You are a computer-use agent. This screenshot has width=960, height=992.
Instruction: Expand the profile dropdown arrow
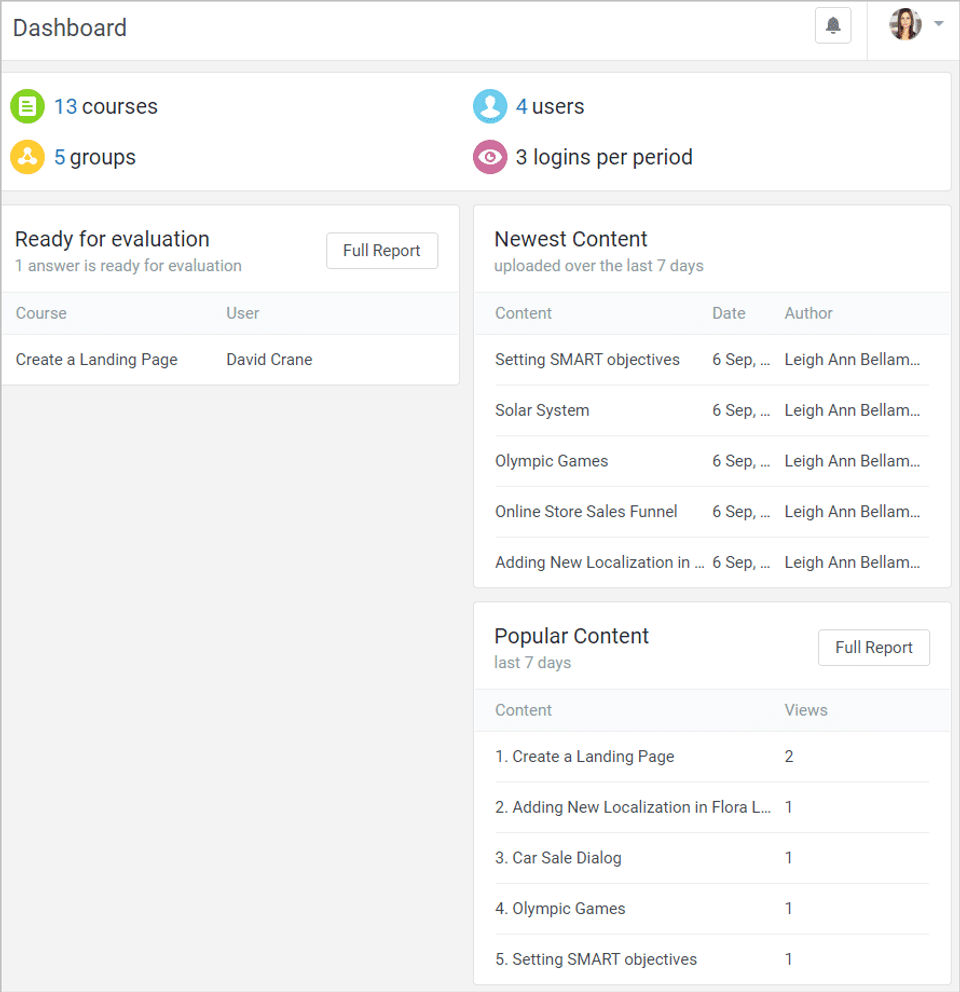(x=939, y=23)
